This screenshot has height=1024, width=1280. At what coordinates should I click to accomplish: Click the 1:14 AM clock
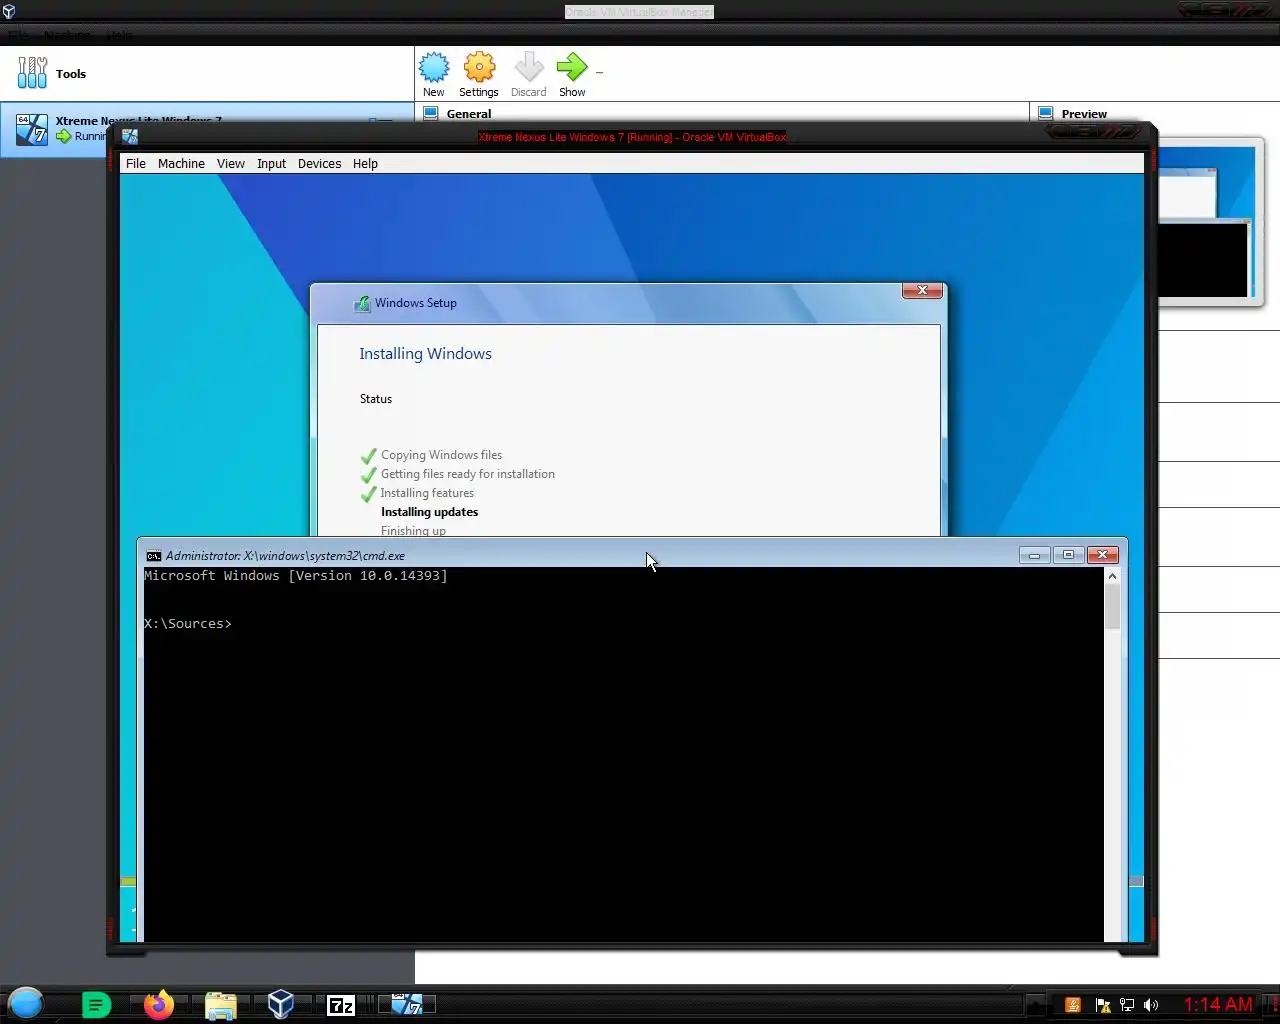(x=1218, y=1005)
